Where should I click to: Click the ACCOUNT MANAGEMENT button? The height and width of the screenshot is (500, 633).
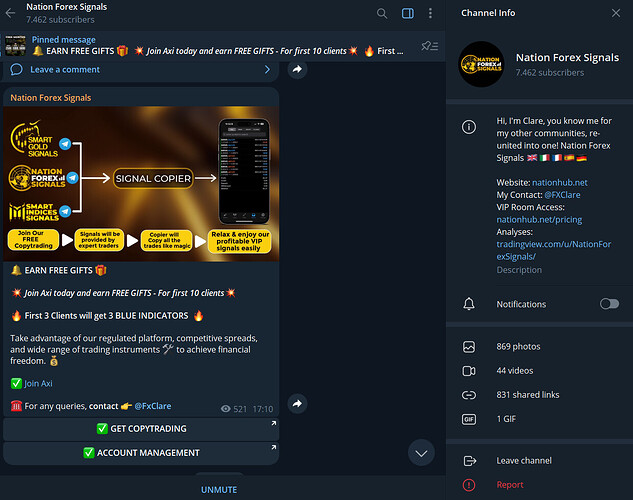(x=141, y=453)
